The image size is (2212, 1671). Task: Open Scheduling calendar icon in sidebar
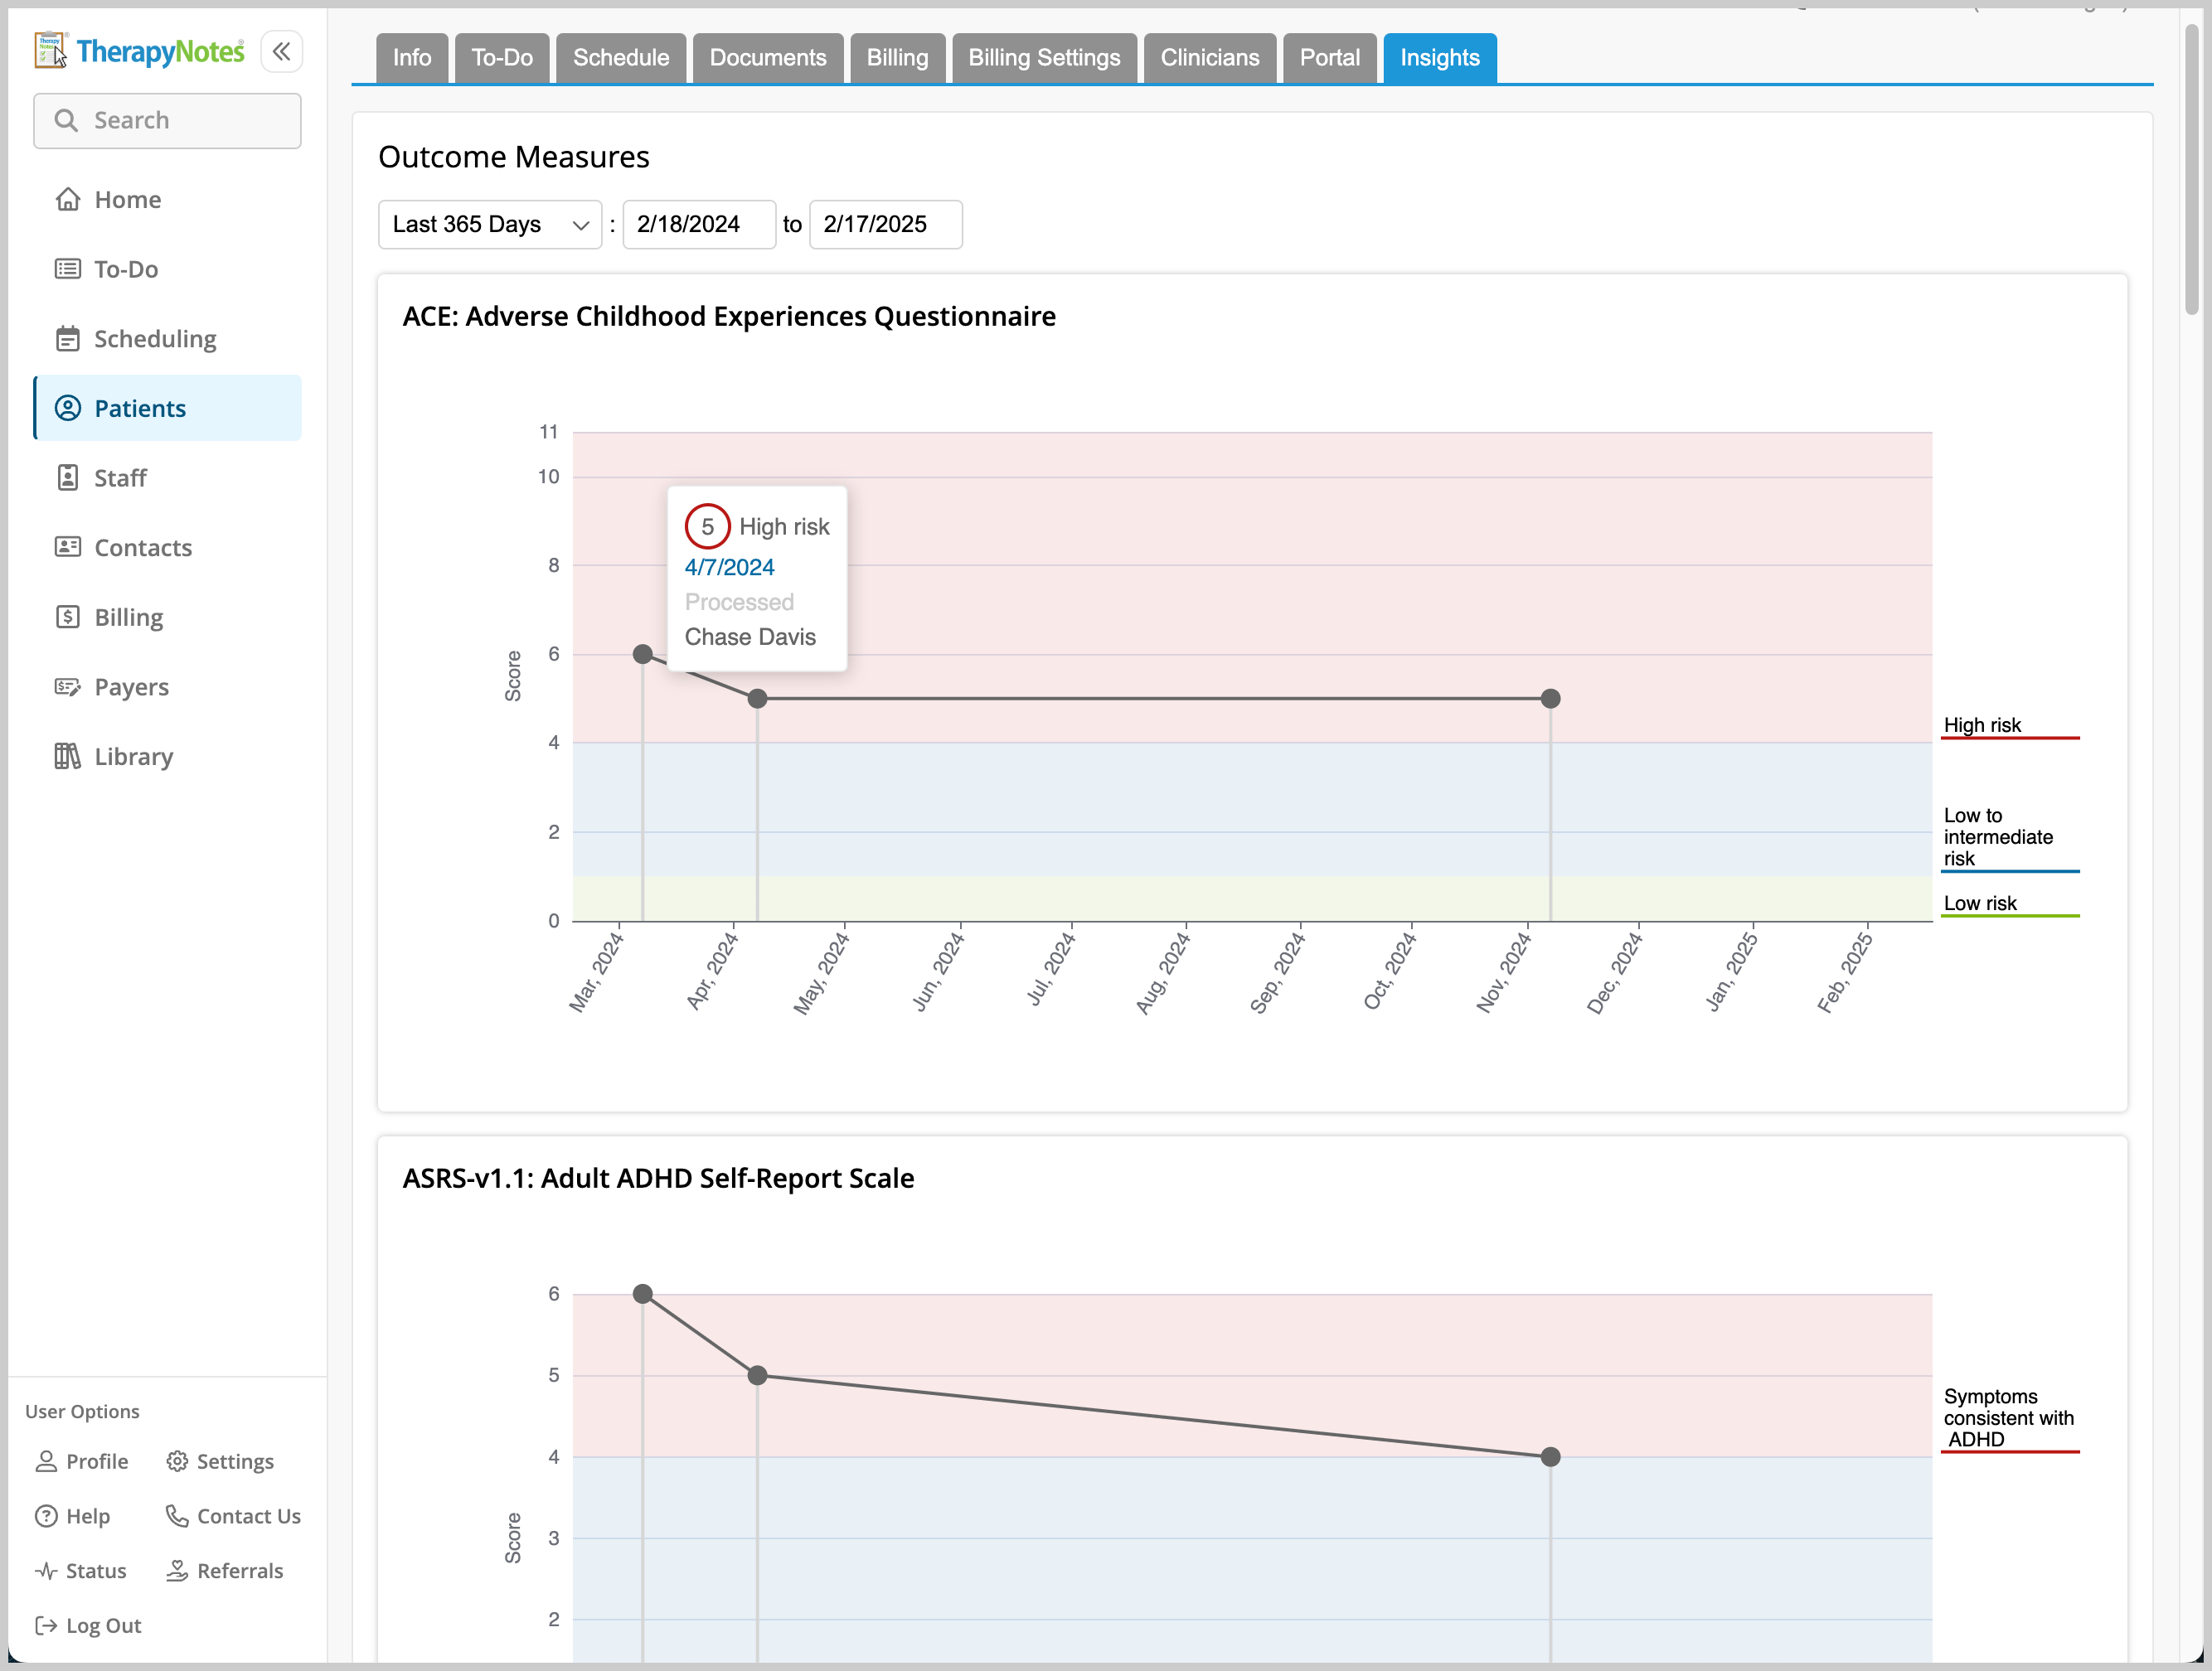pyautogui.click(x=67, y=339)
